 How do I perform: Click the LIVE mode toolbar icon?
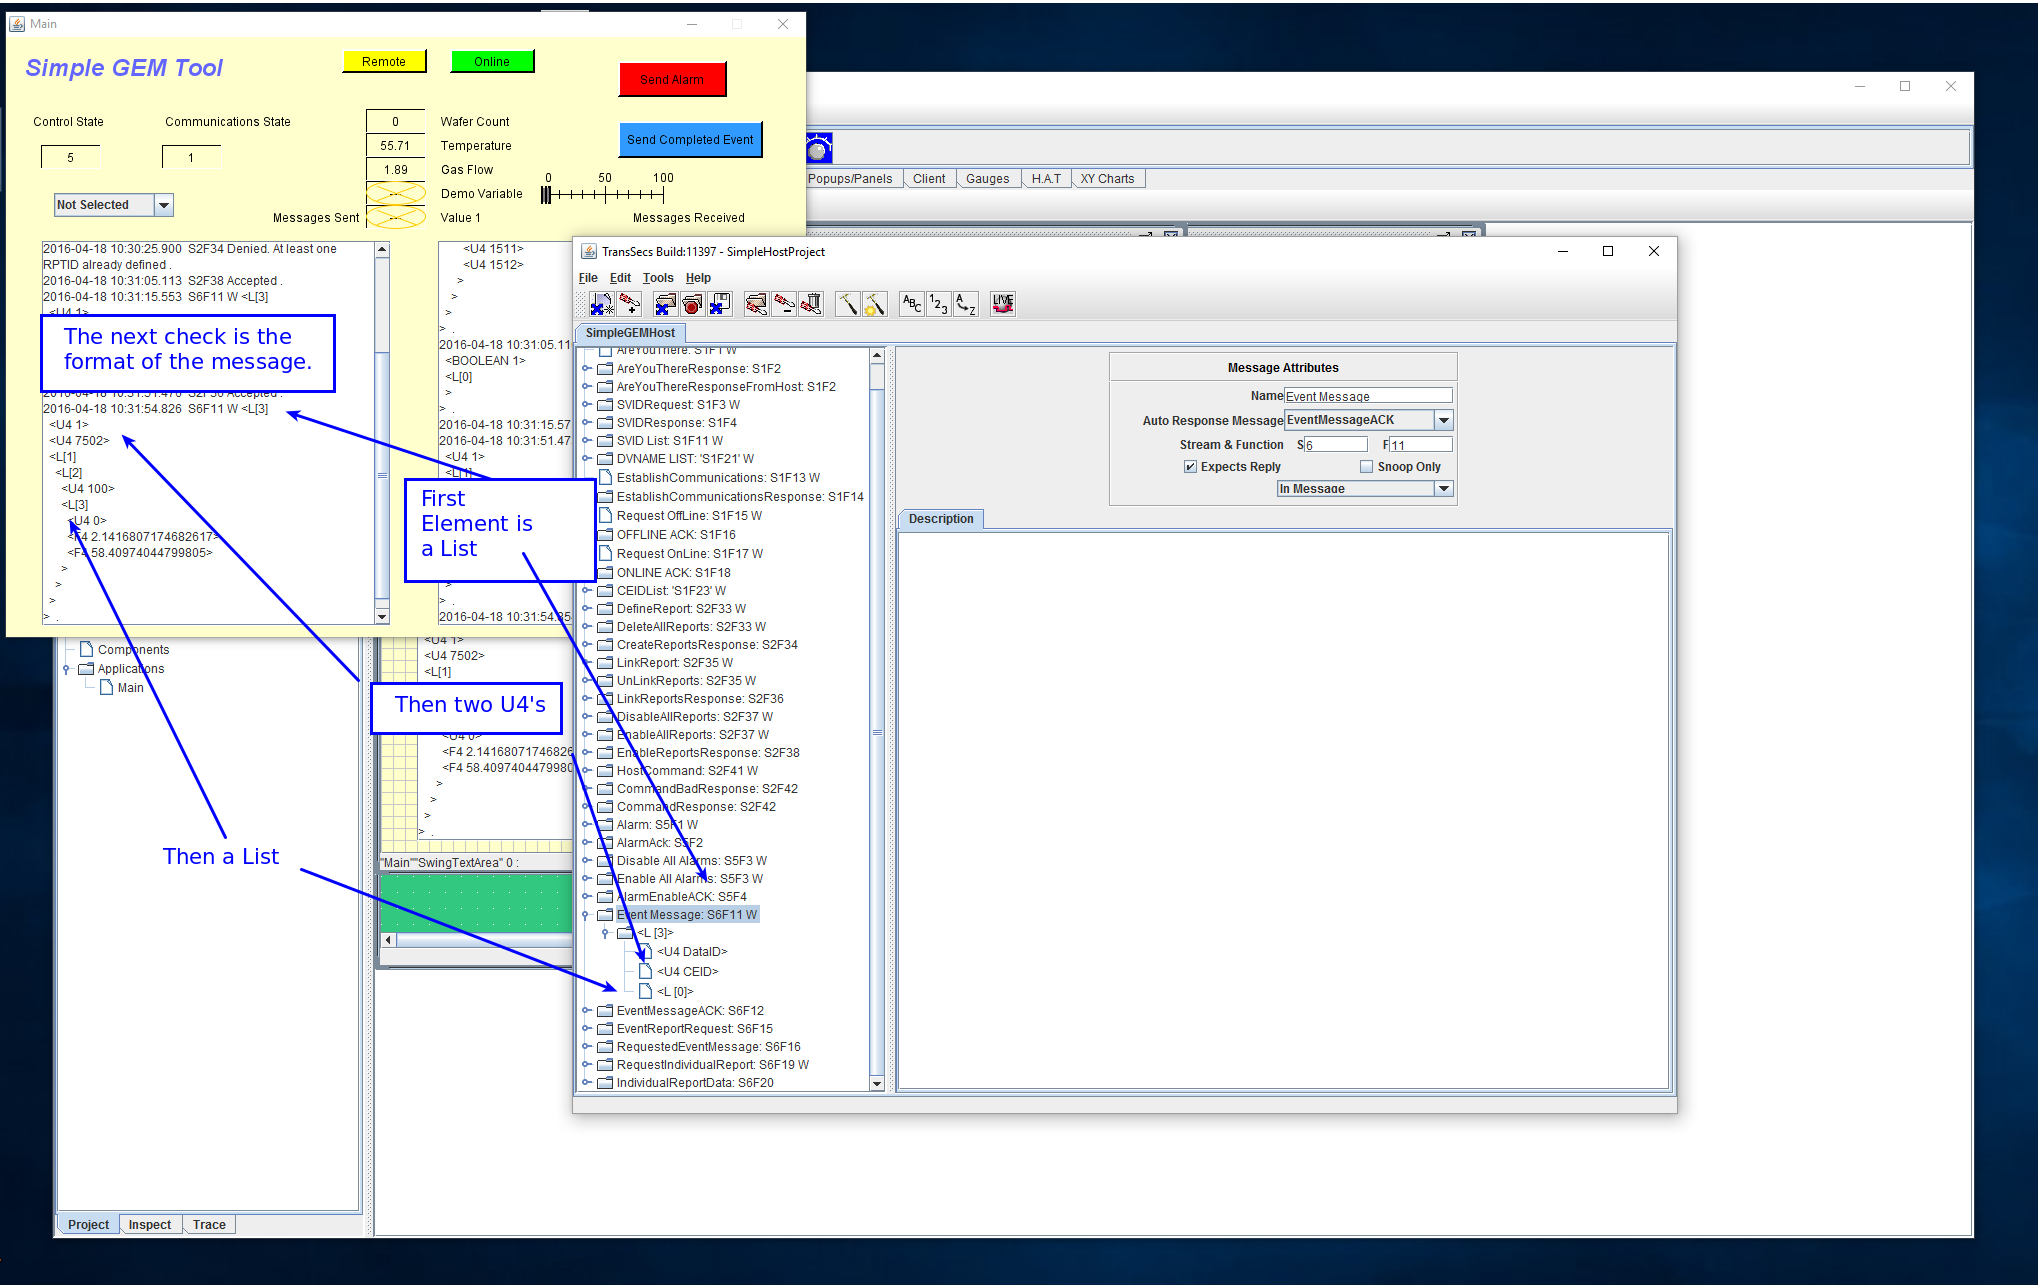coord(1002,304)
